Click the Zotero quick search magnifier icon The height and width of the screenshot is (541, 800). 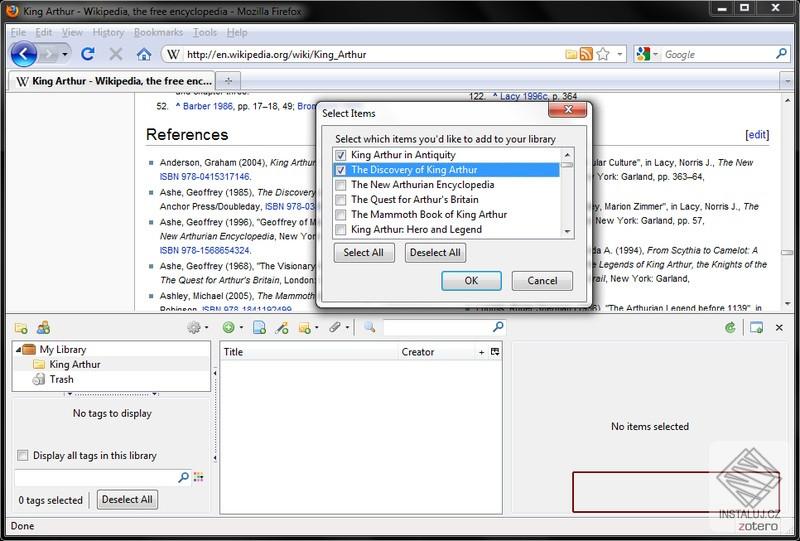pos(498,327)
